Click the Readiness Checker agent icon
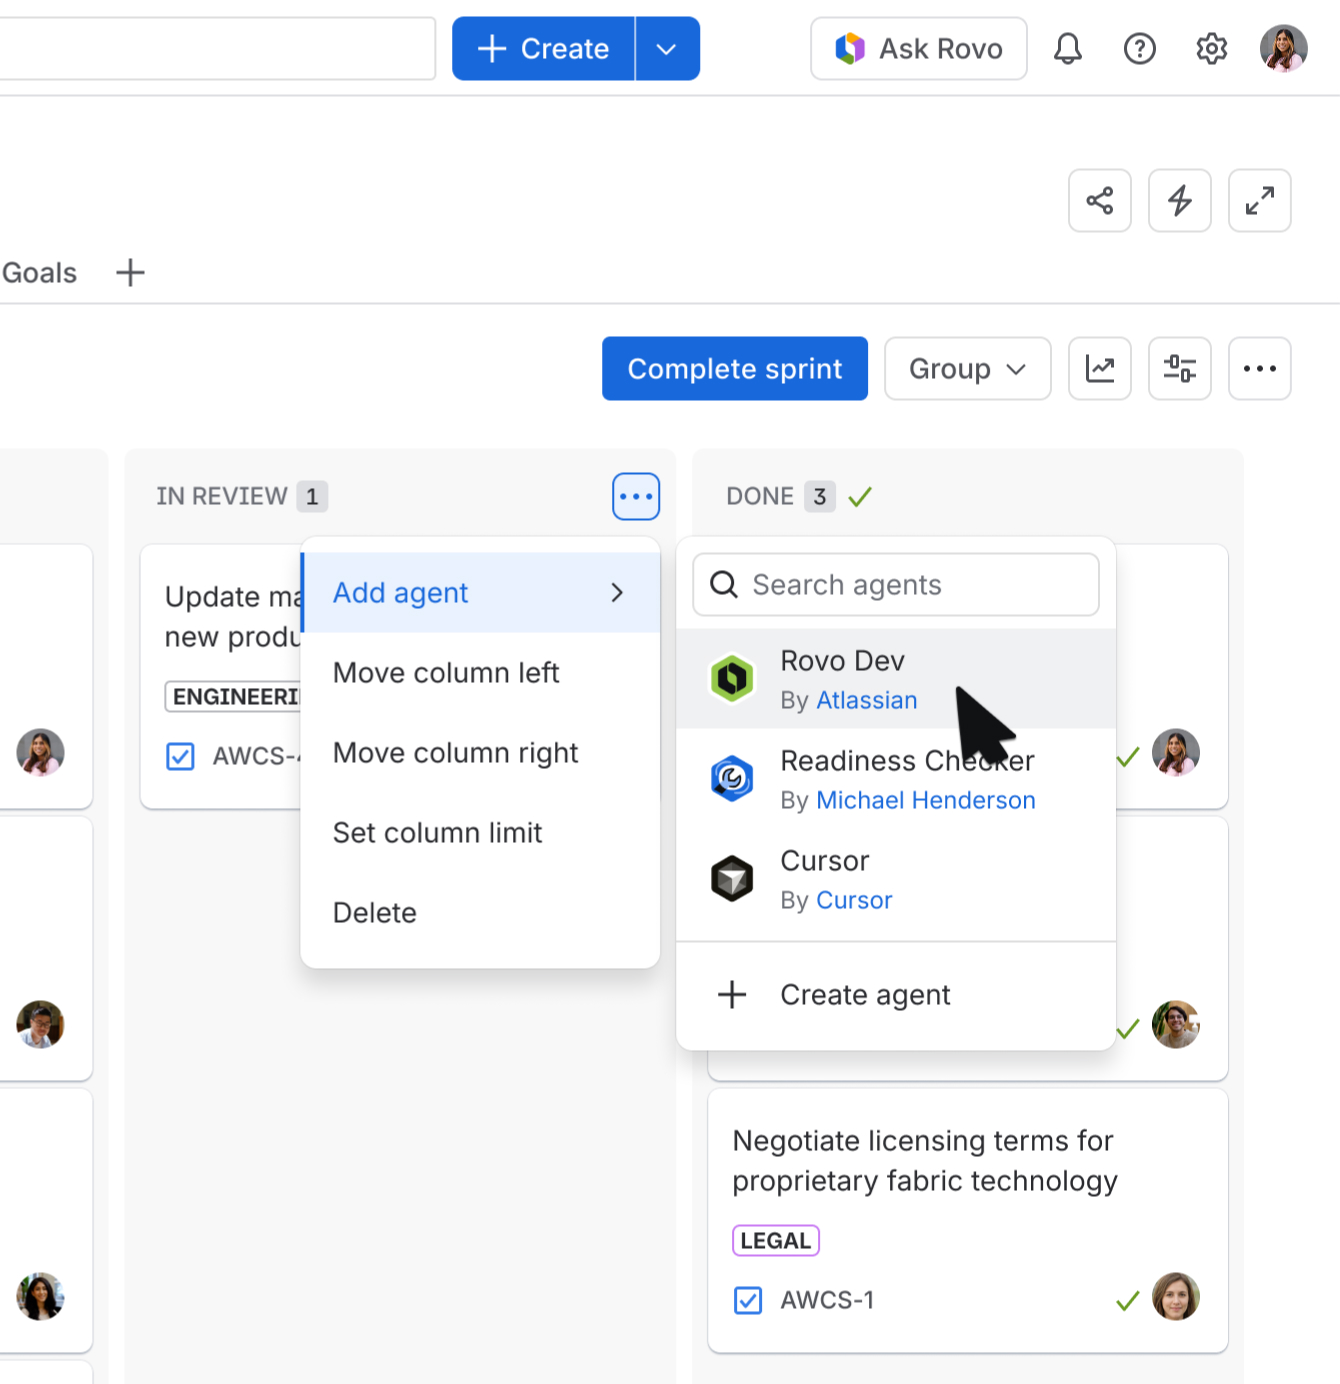Screen dimensions: 1340x1384 pyautogui.click(x=732, y=778)
